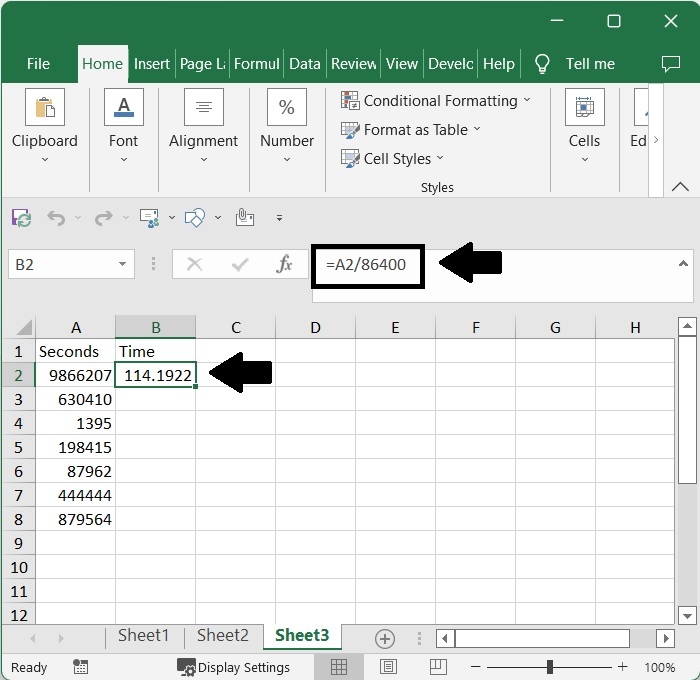Image resolution: width=700 pixels, height=680 pixels.
Task: Click the touch/mouse mode icon
Action: pyautogui.click(x=245, y=218)
